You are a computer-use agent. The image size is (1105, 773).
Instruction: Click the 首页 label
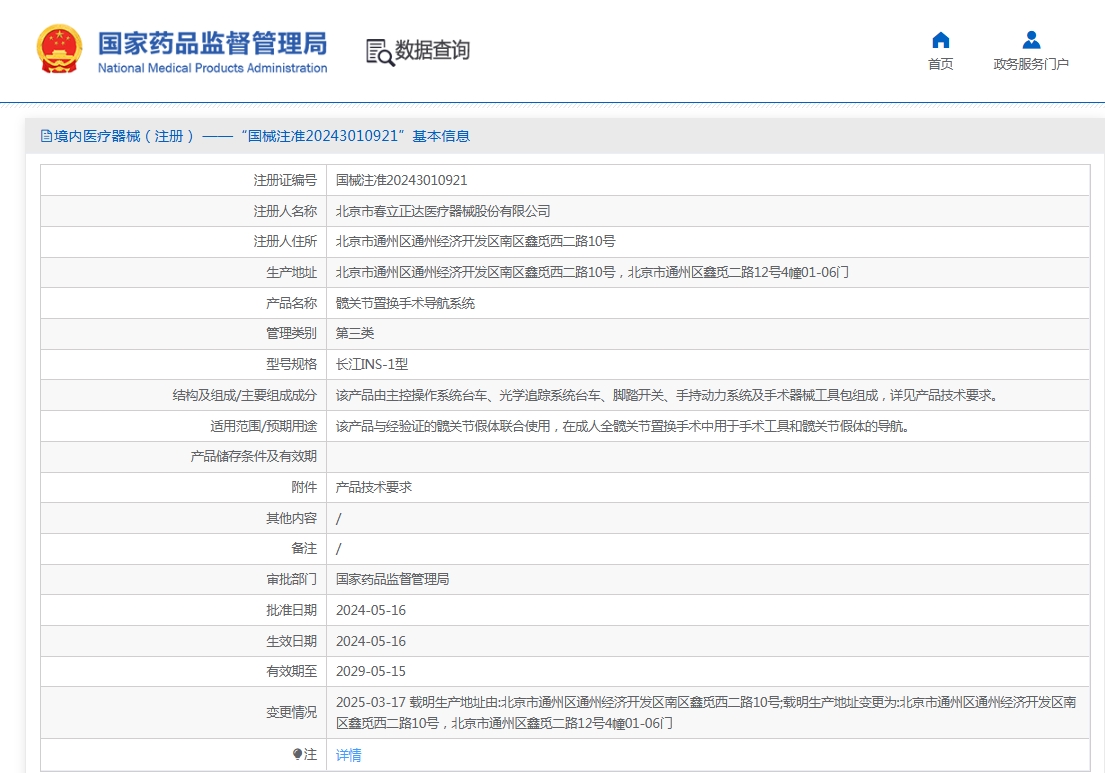click(x=940, y=64)
